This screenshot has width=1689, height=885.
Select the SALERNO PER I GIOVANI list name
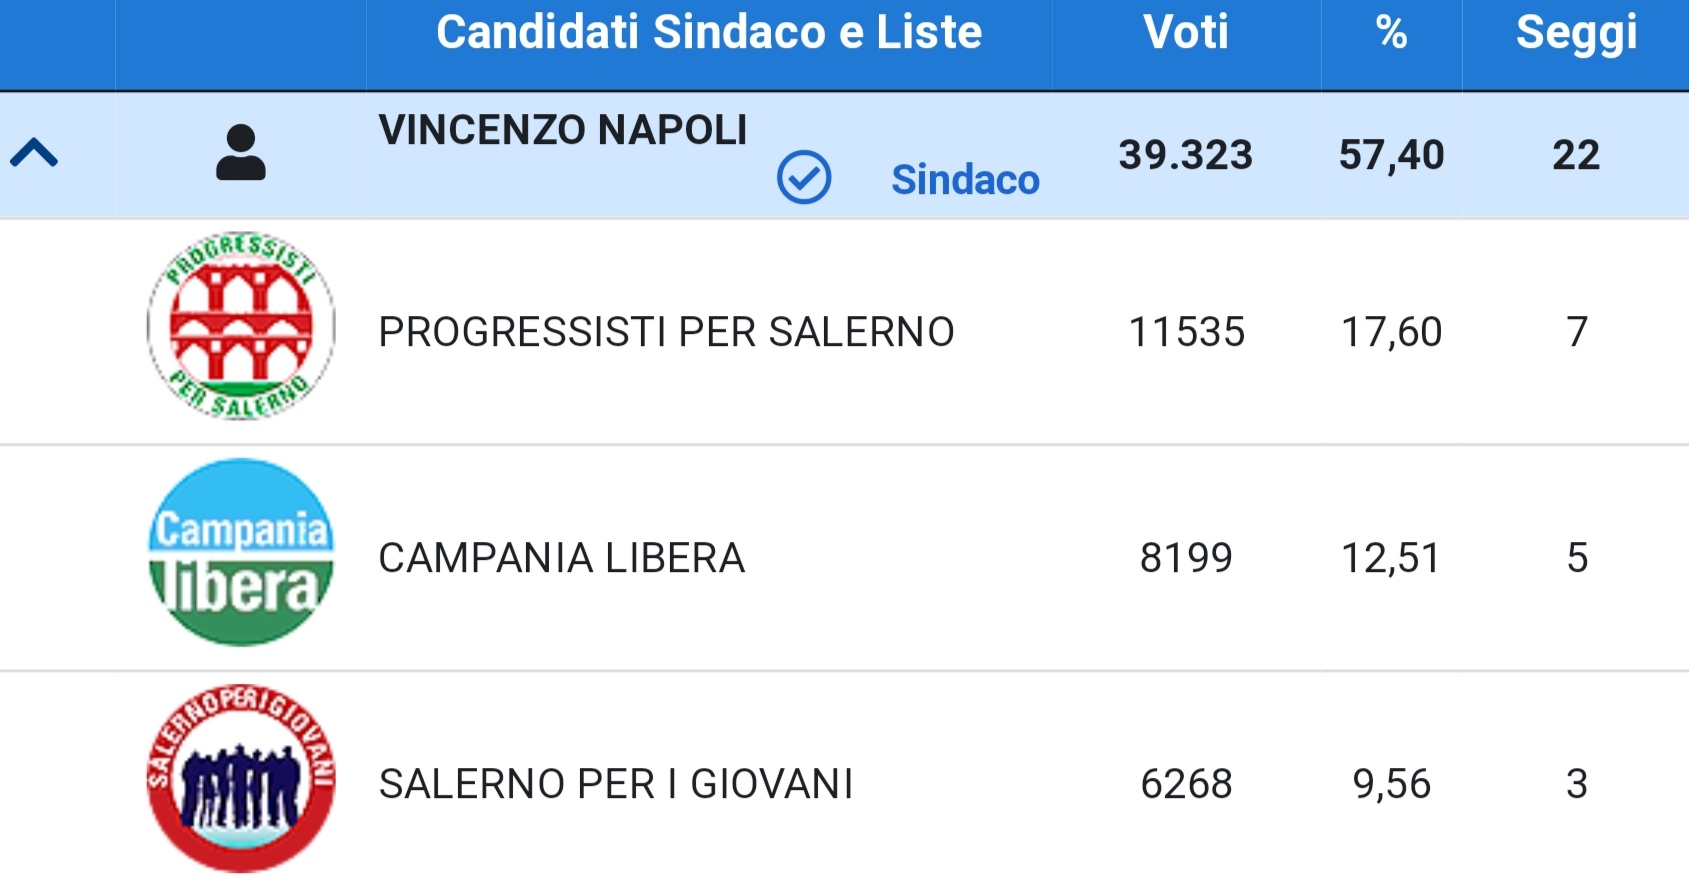[616, 784]
